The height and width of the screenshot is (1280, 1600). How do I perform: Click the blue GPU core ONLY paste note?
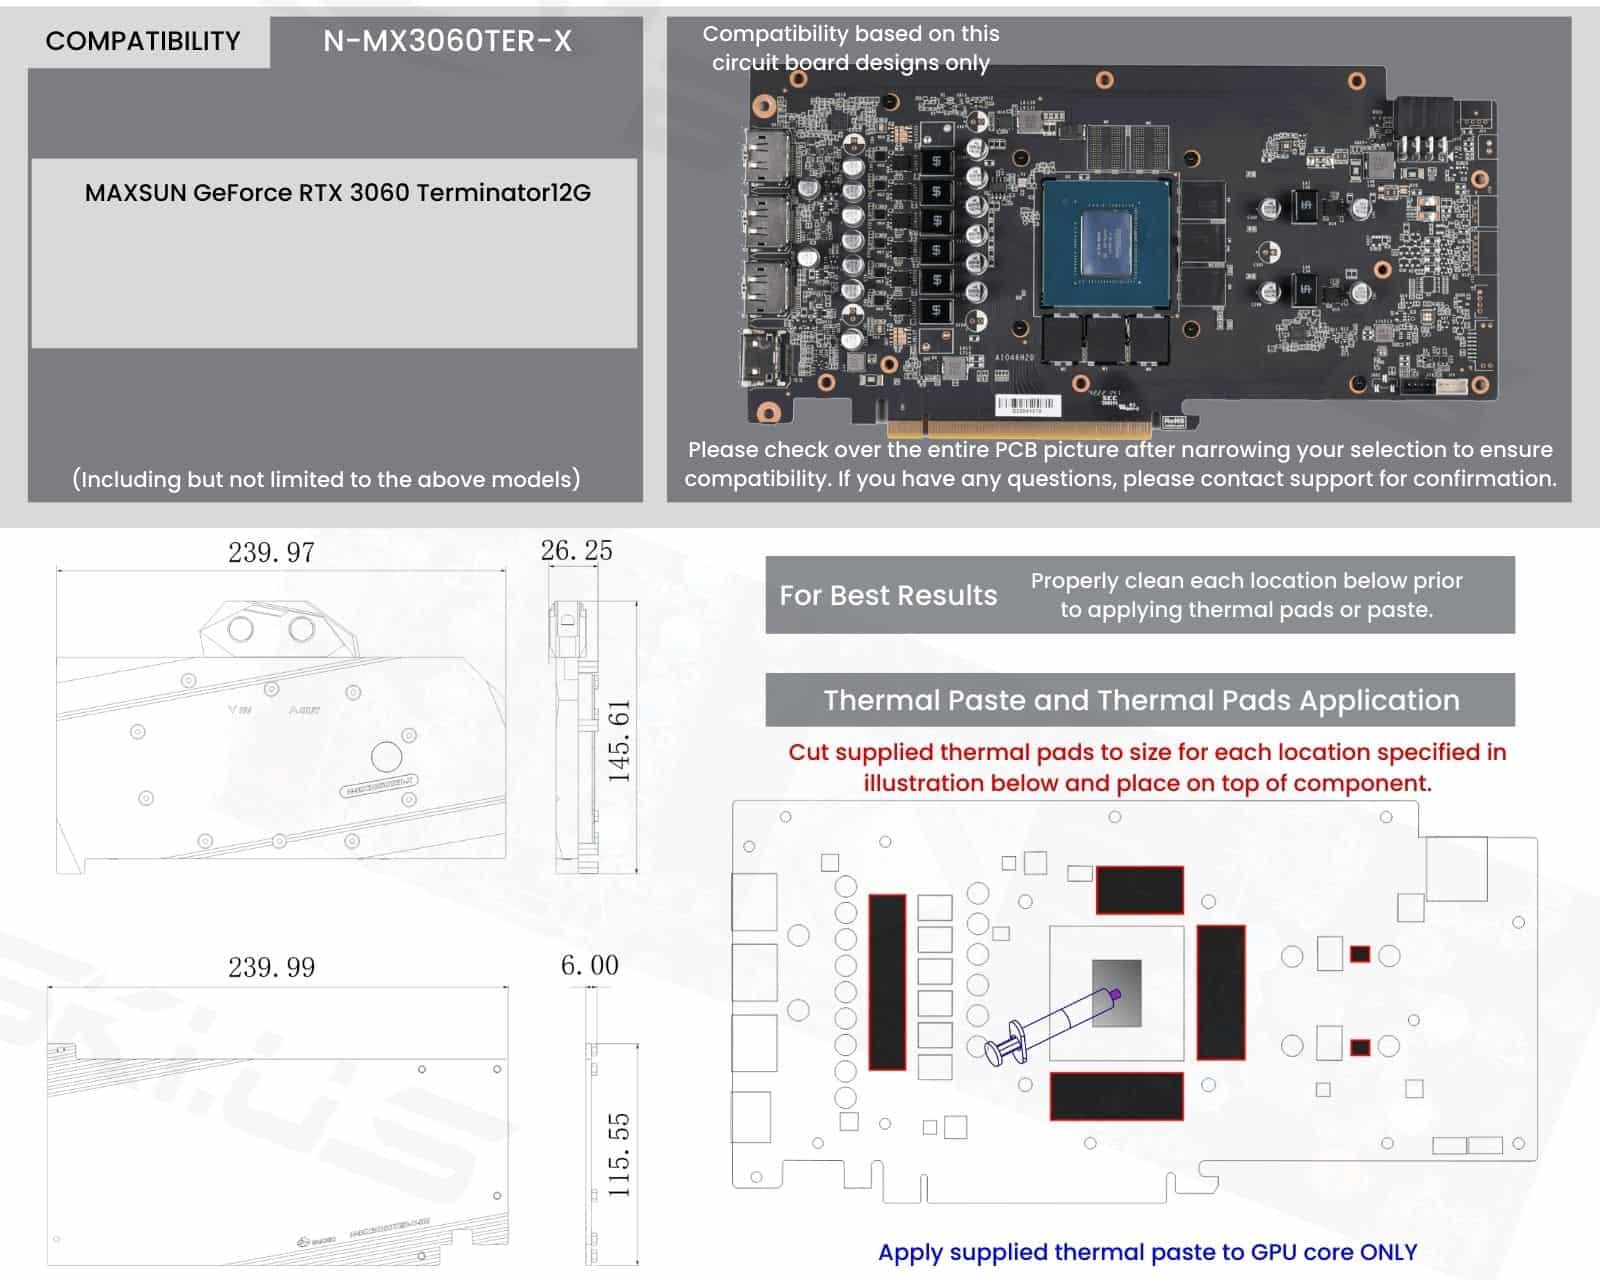(1147, 1252)
